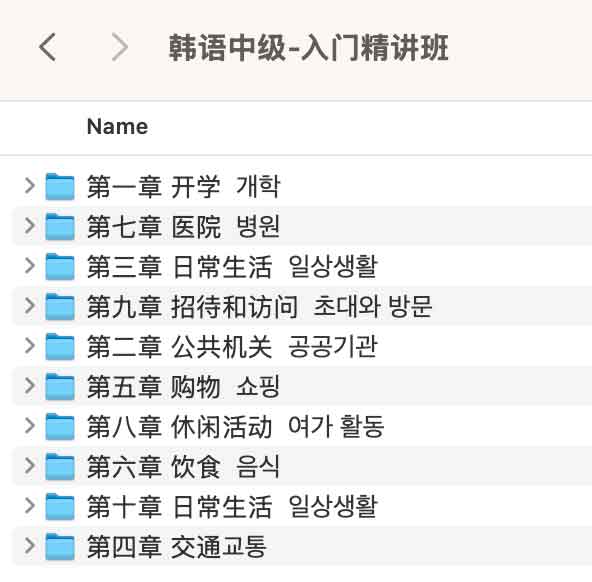Click the folder icon of 第八章 休闲活动
Viewport: 592px width, 582px height.
click(x=60, y=426)
